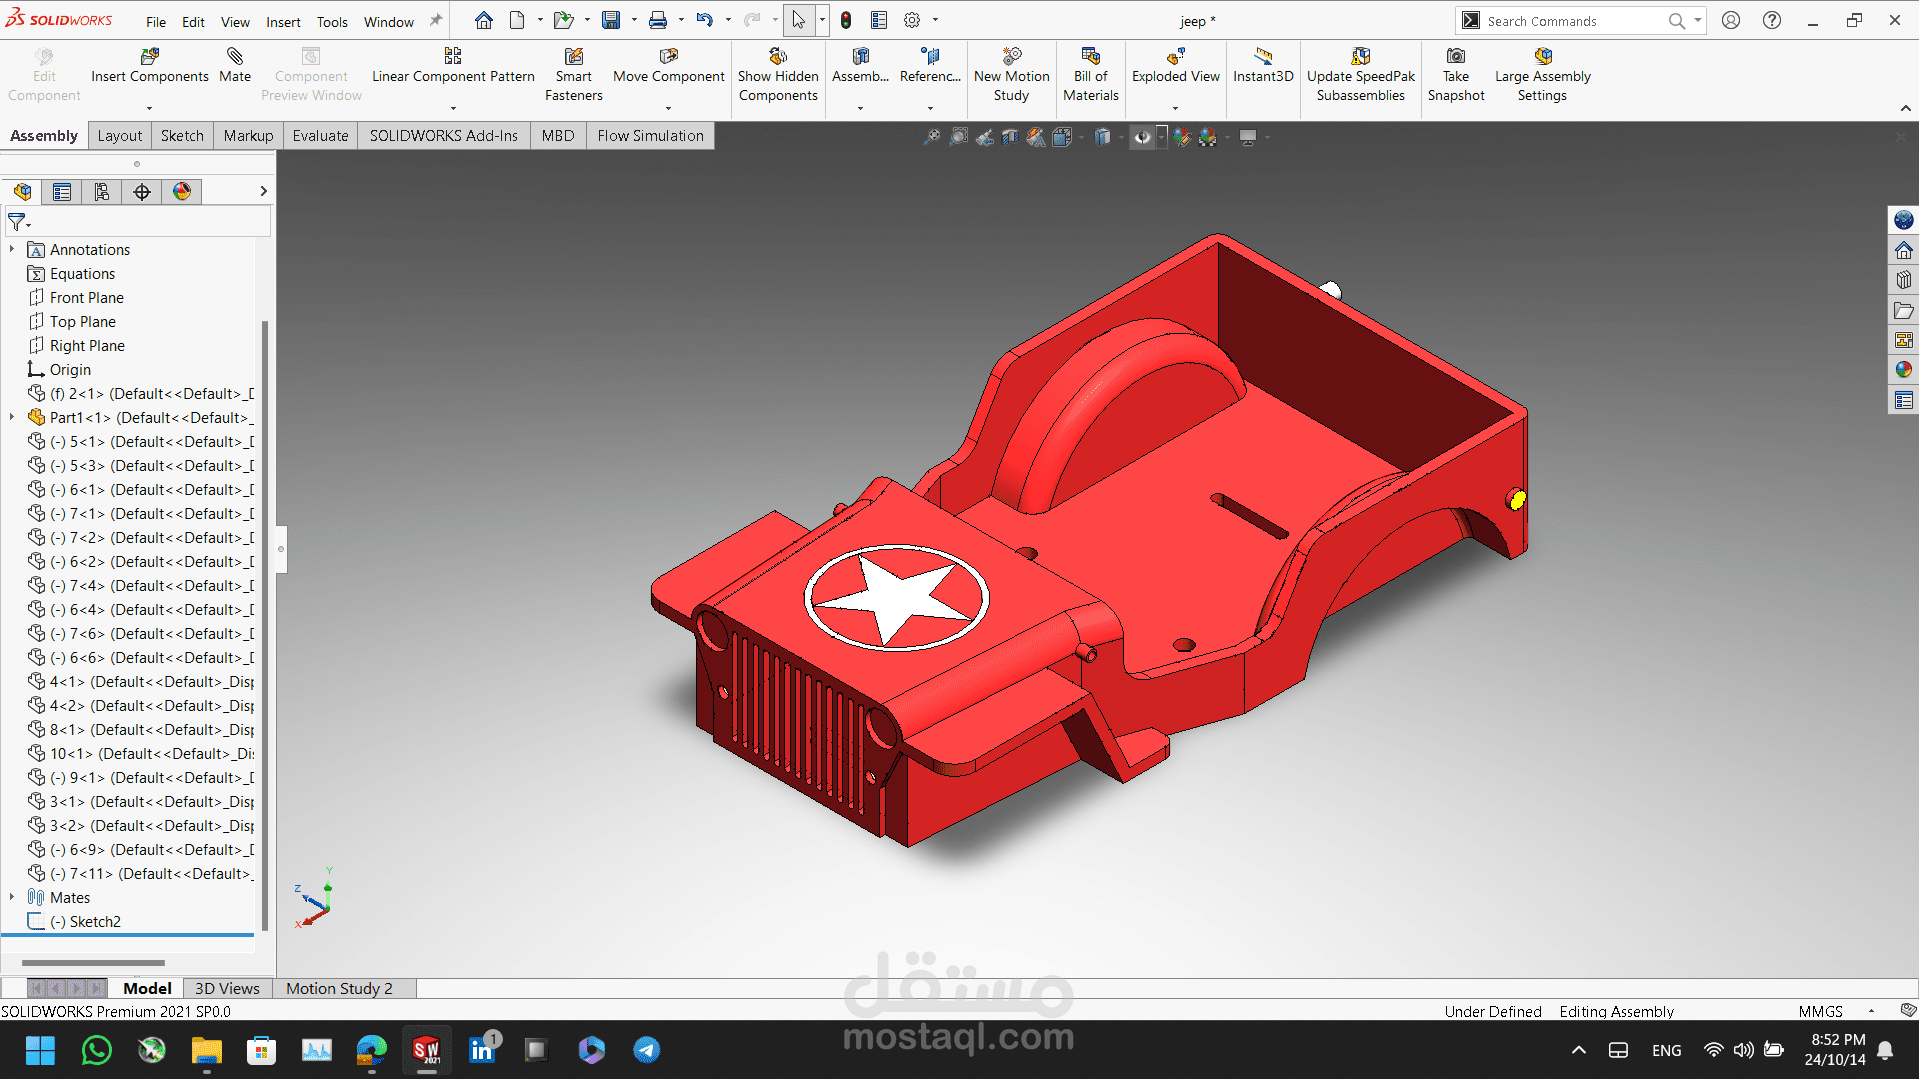The height and width of the screenshot is (1079, 1919).
Task: Switch to the Evaluate ribbon tab
Action: click(320, 136)
